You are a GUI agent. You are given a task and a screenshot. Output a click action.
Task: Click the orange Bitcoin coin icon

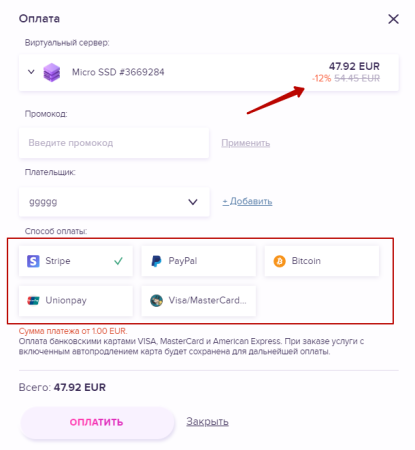279,261
